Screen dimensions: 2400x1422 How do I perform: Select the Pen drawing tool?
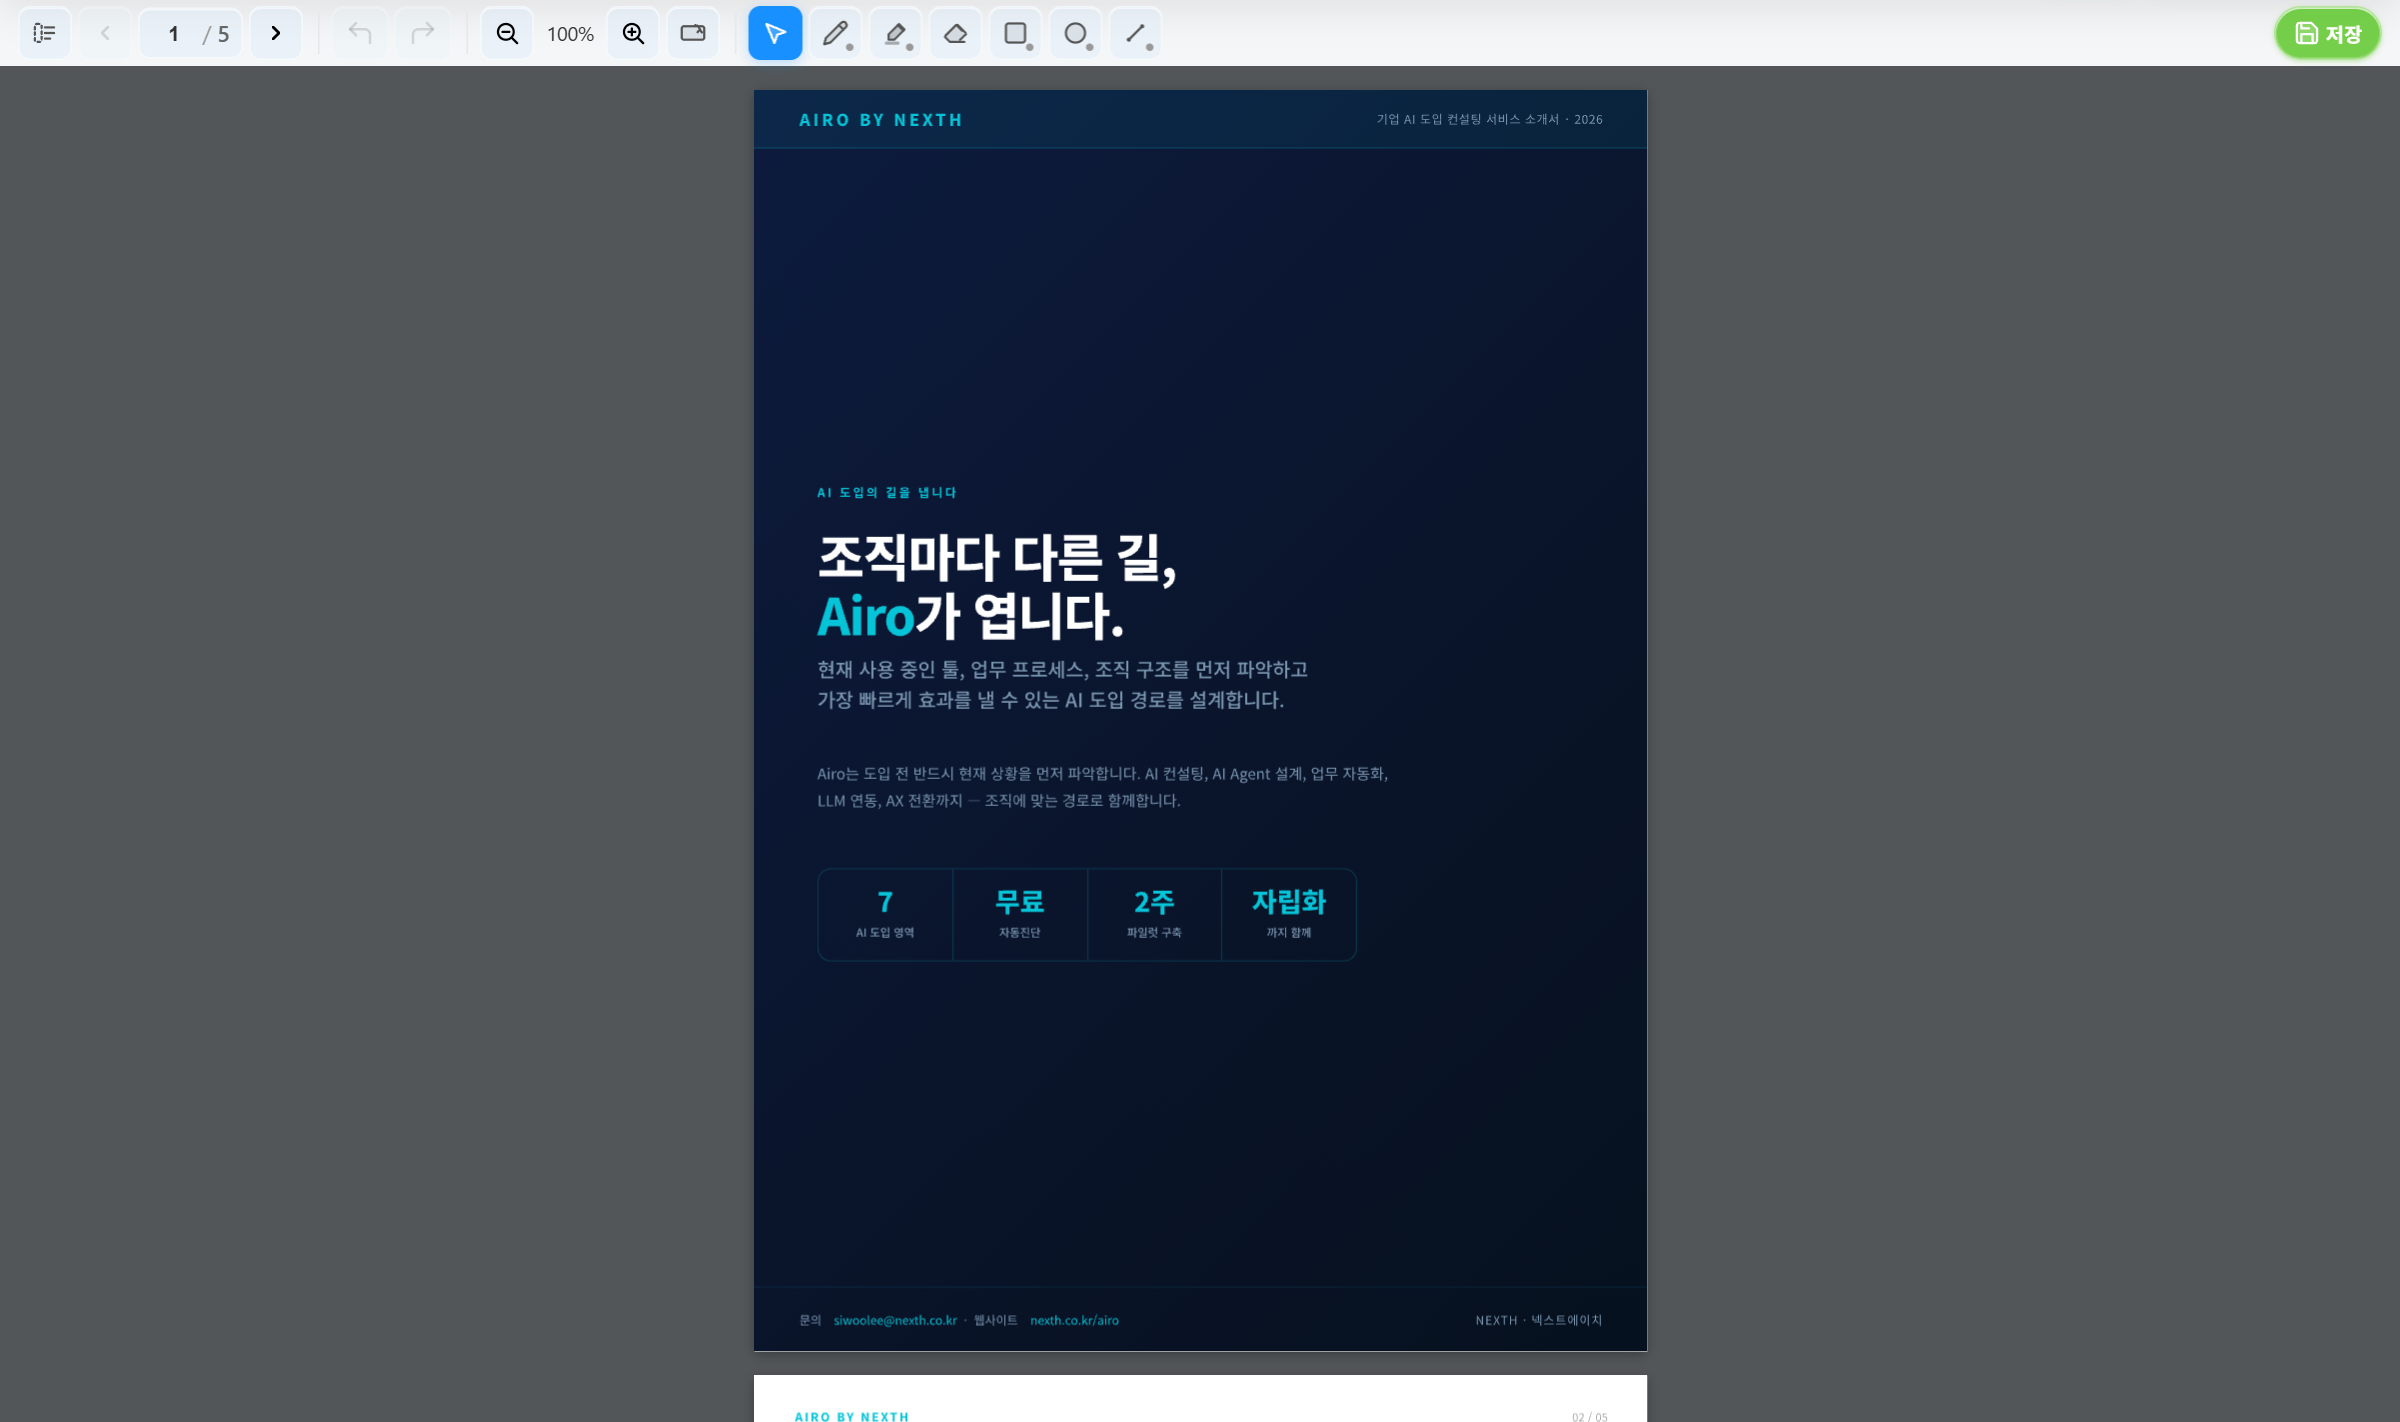coord(835,33)
